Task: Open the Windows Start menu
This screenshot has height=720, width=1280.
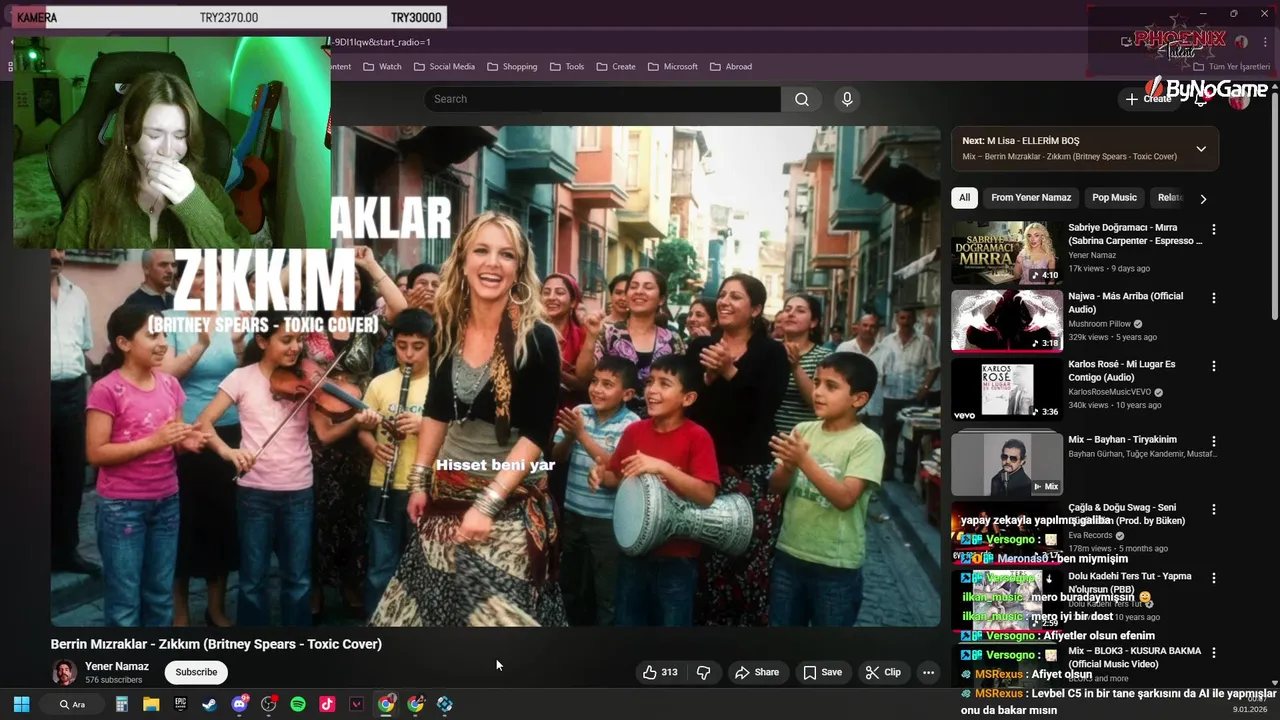Action: (21, 704)
